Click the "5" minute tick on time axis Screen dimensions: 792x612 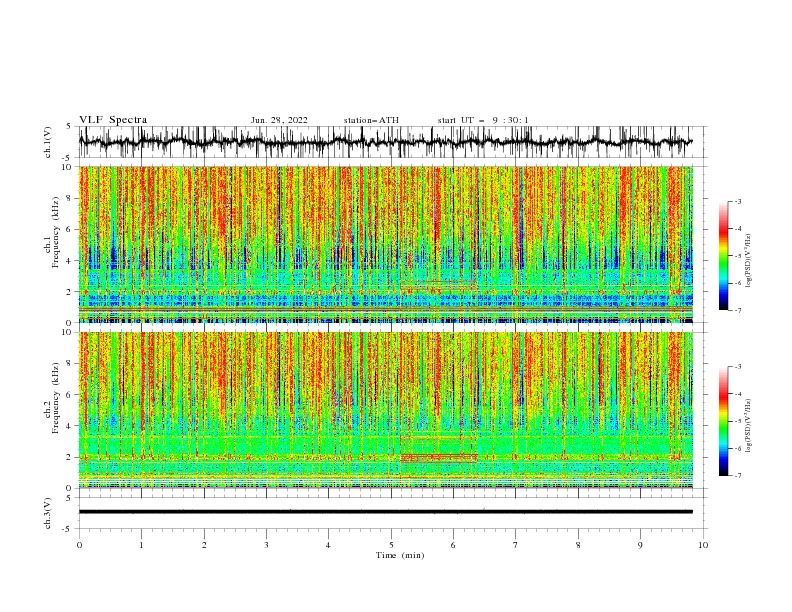click(391, 545)
